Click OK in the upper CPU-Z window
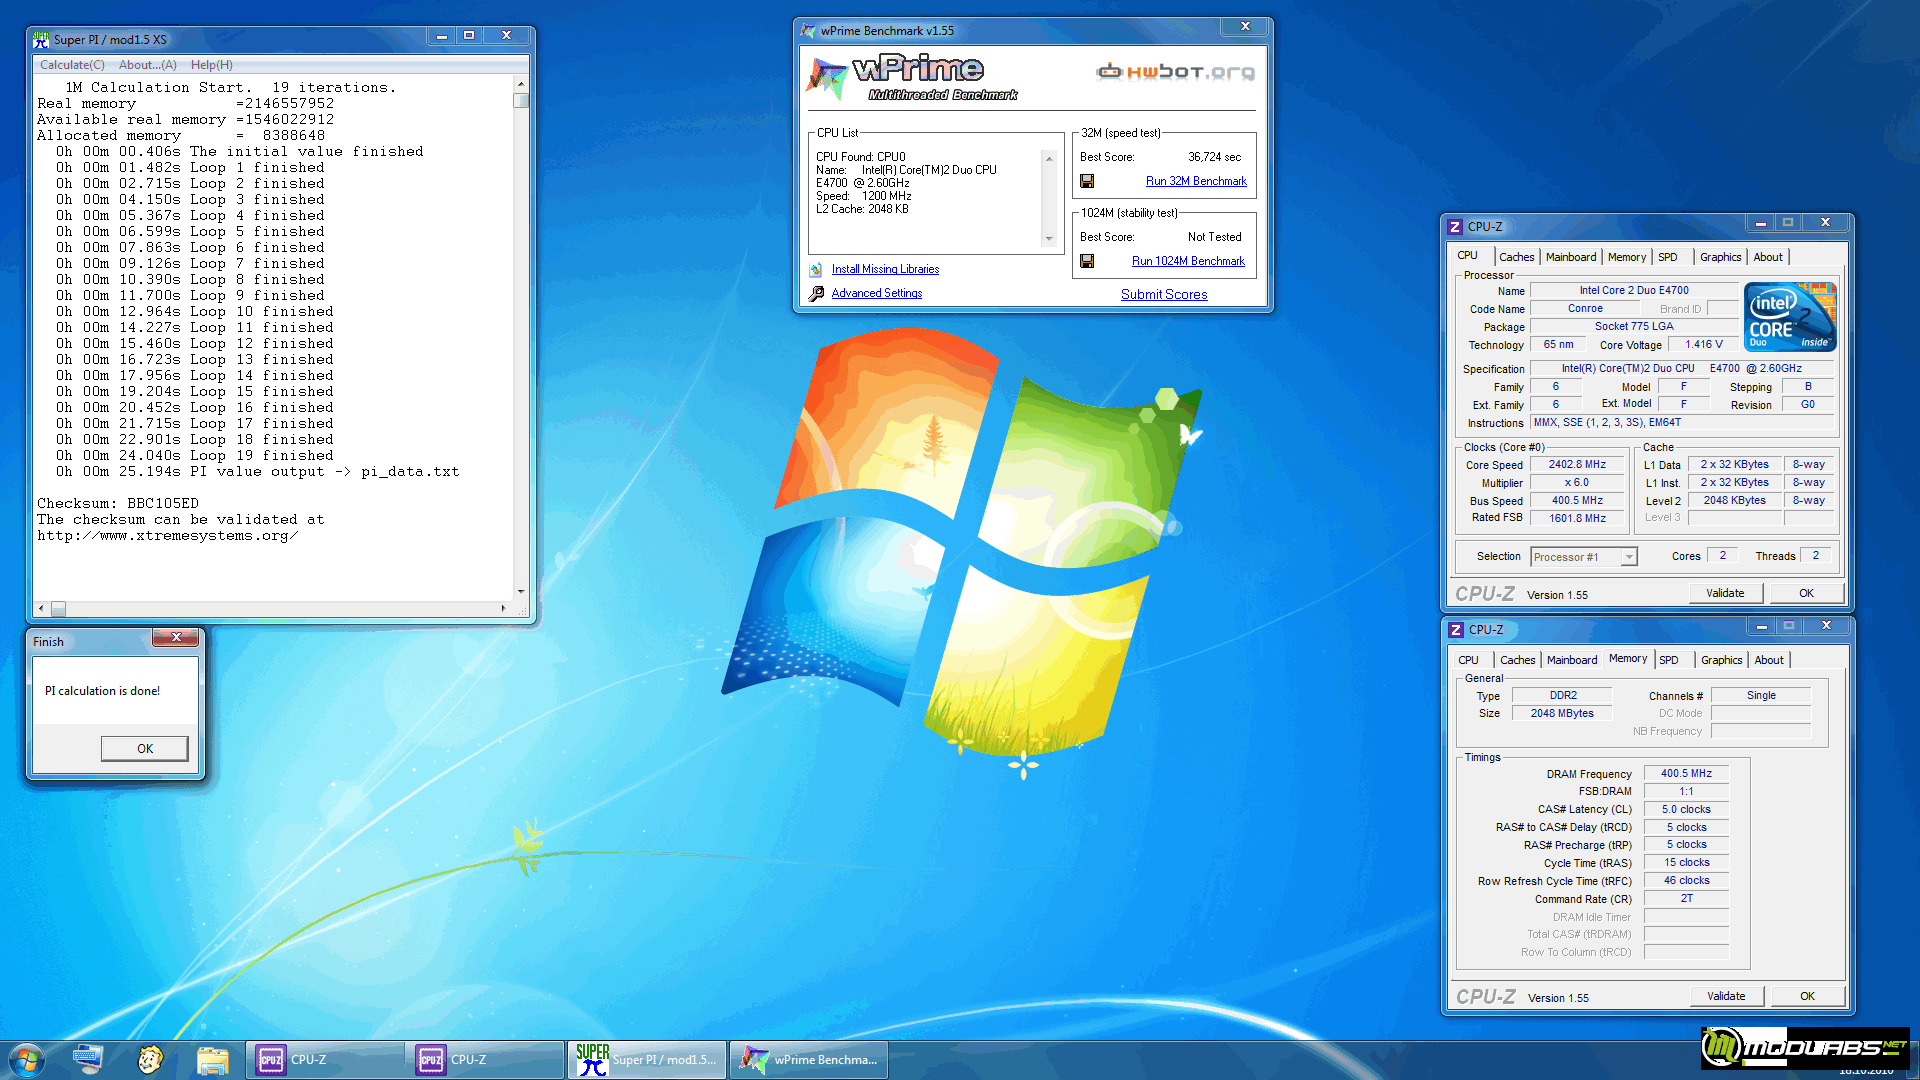The height and width of the screenshot is (1080, 1920). [x=1806, y=593]
